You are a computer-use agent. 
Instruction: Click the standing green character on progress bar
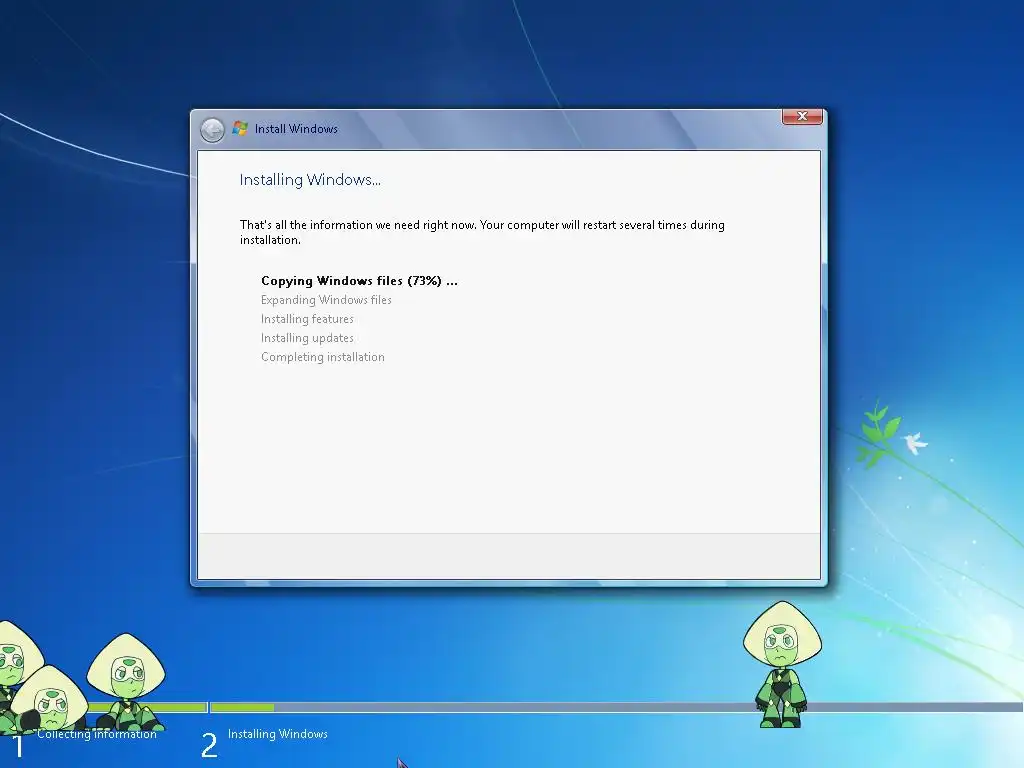[782, 664]
